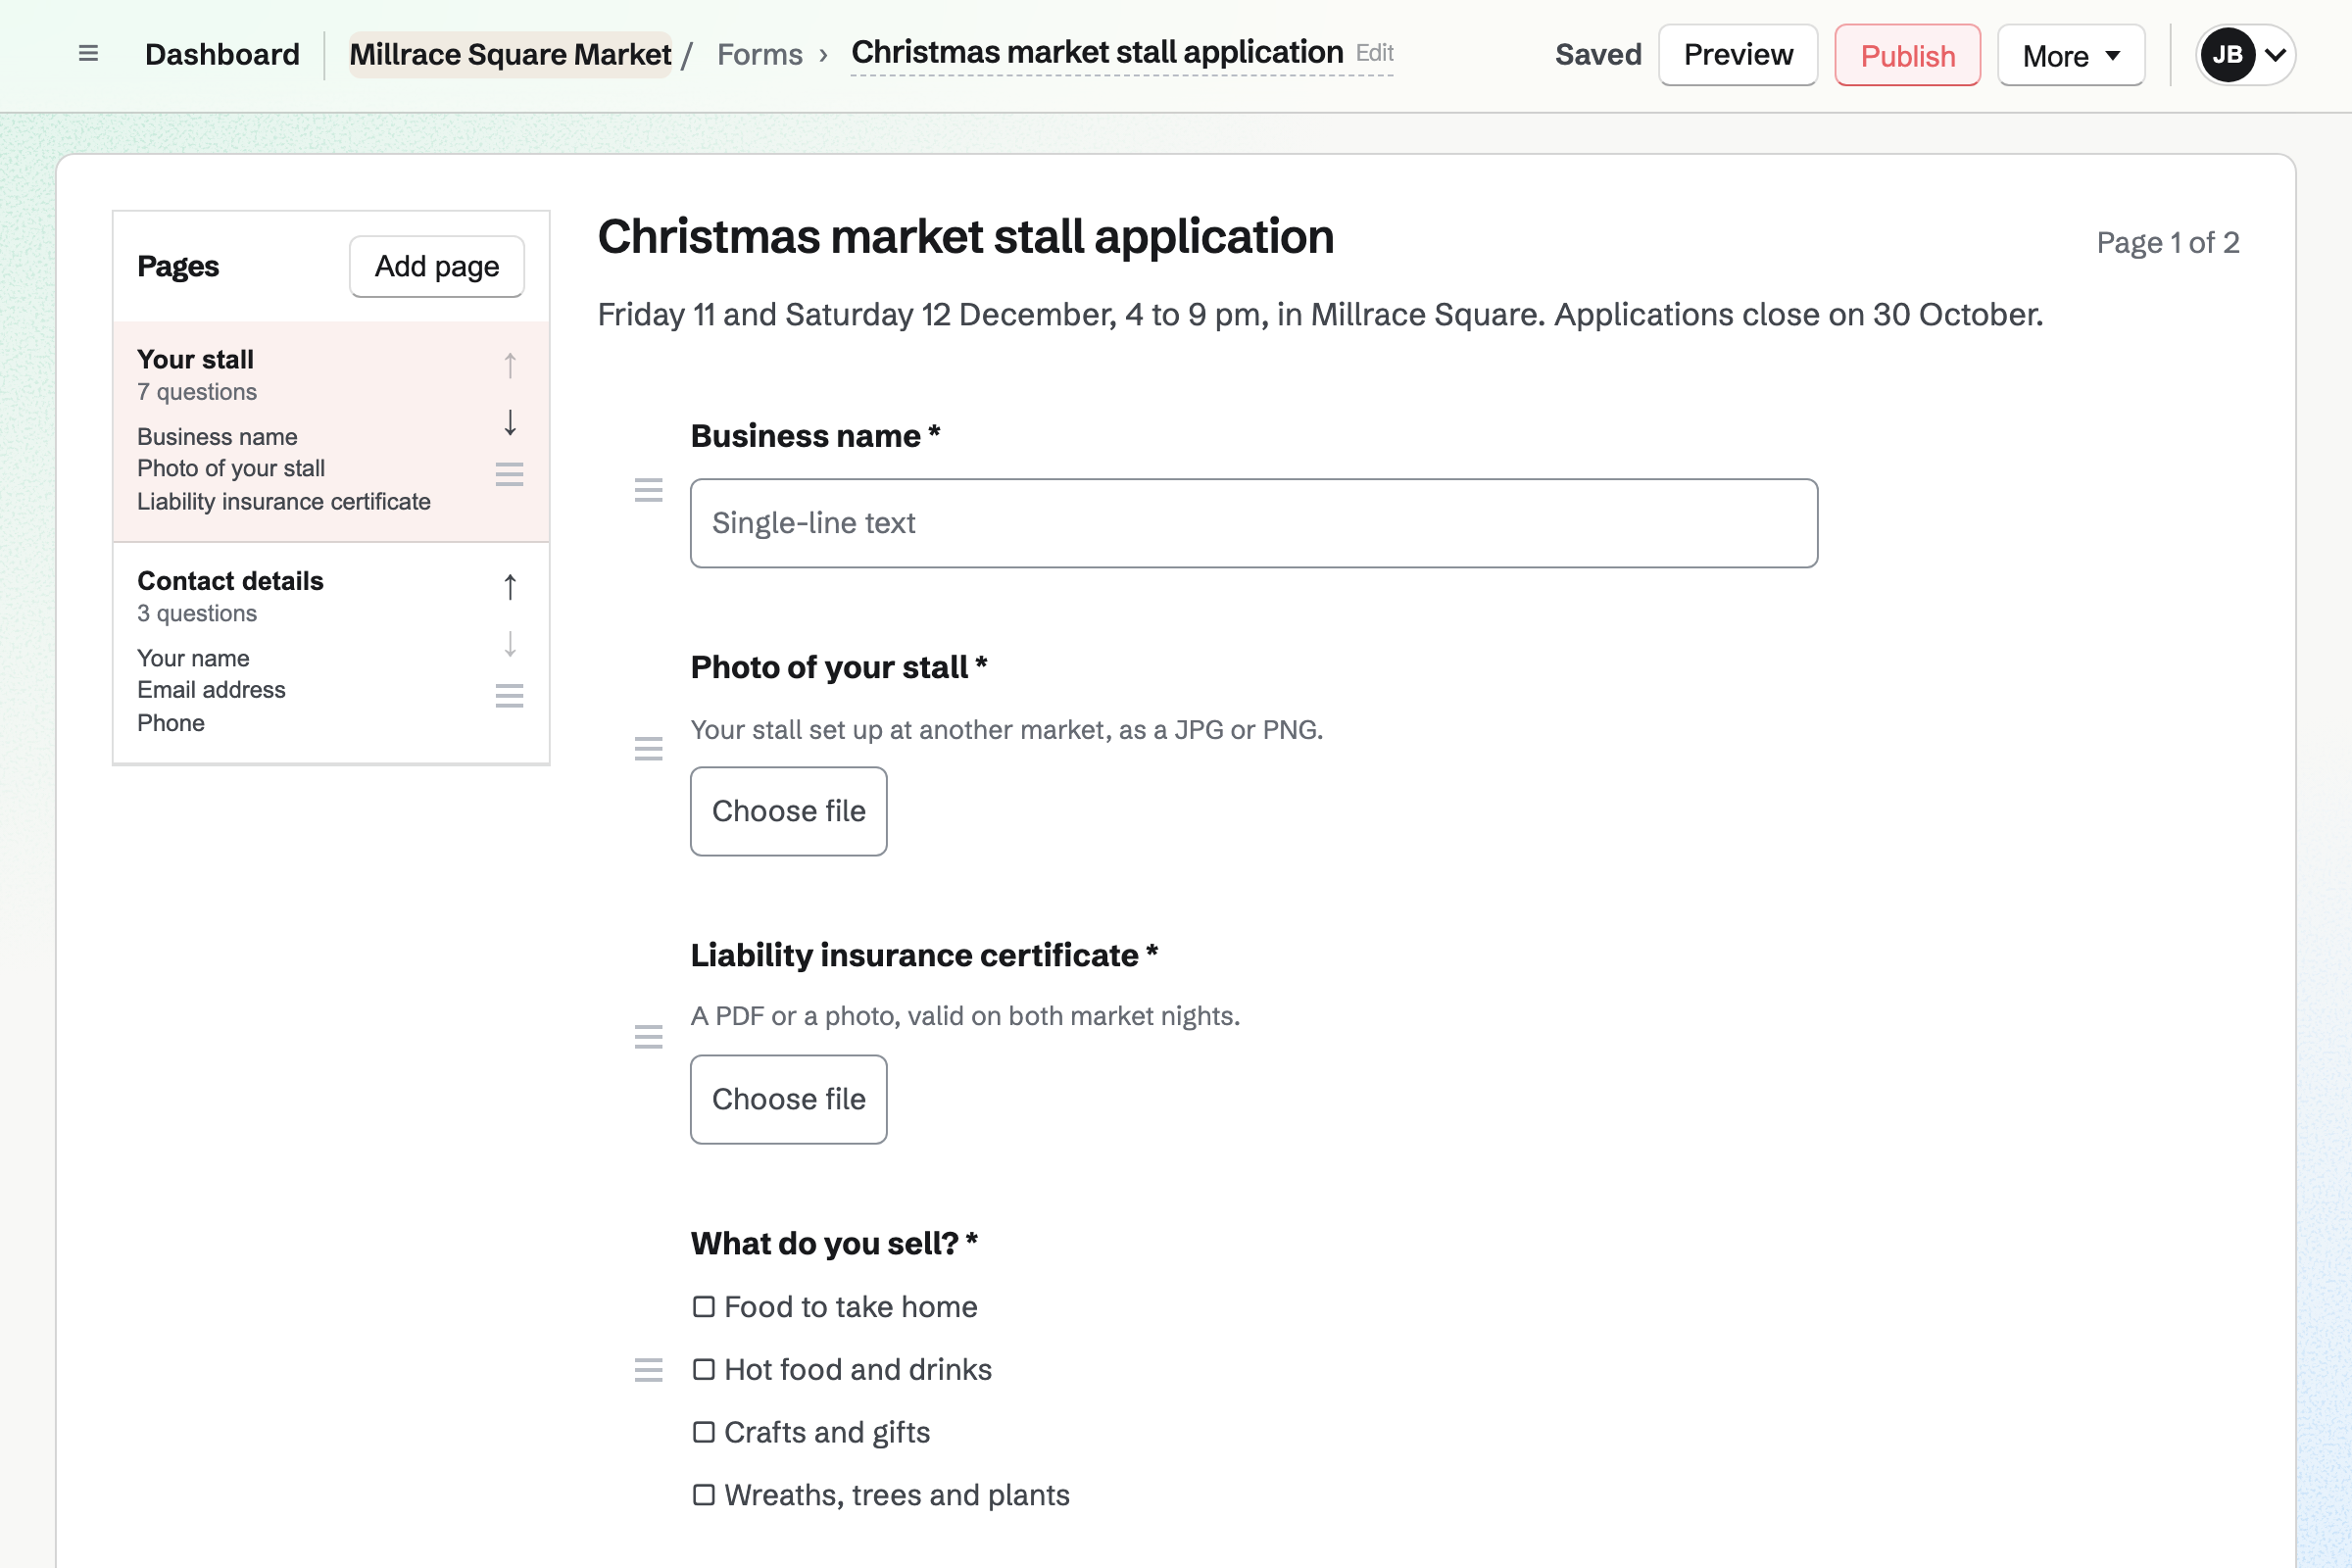
Task: Click the 'Christmas market stall application' main heading
Action: [x=966, y=237]
